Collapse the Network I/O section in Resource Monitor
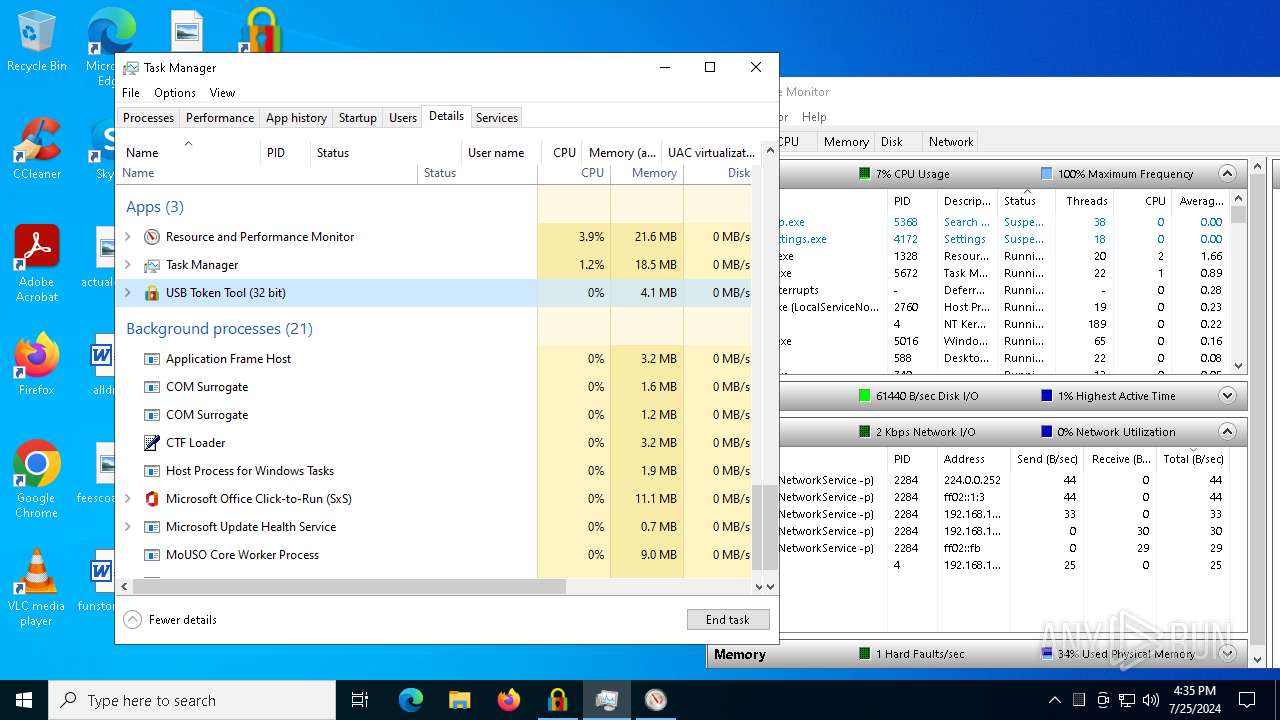The width and height of the screenshot is (1280, 720). pyautogui.click(x=1227, y=431)
